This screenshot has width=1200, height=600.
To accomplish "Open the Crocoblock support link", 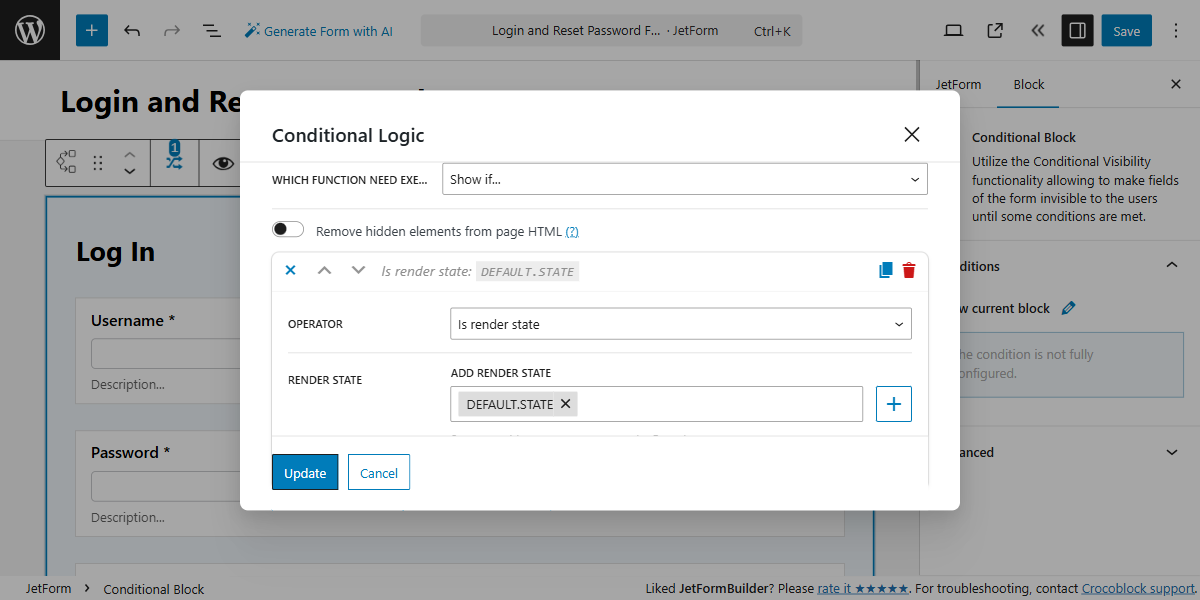I will (1139, 589).
